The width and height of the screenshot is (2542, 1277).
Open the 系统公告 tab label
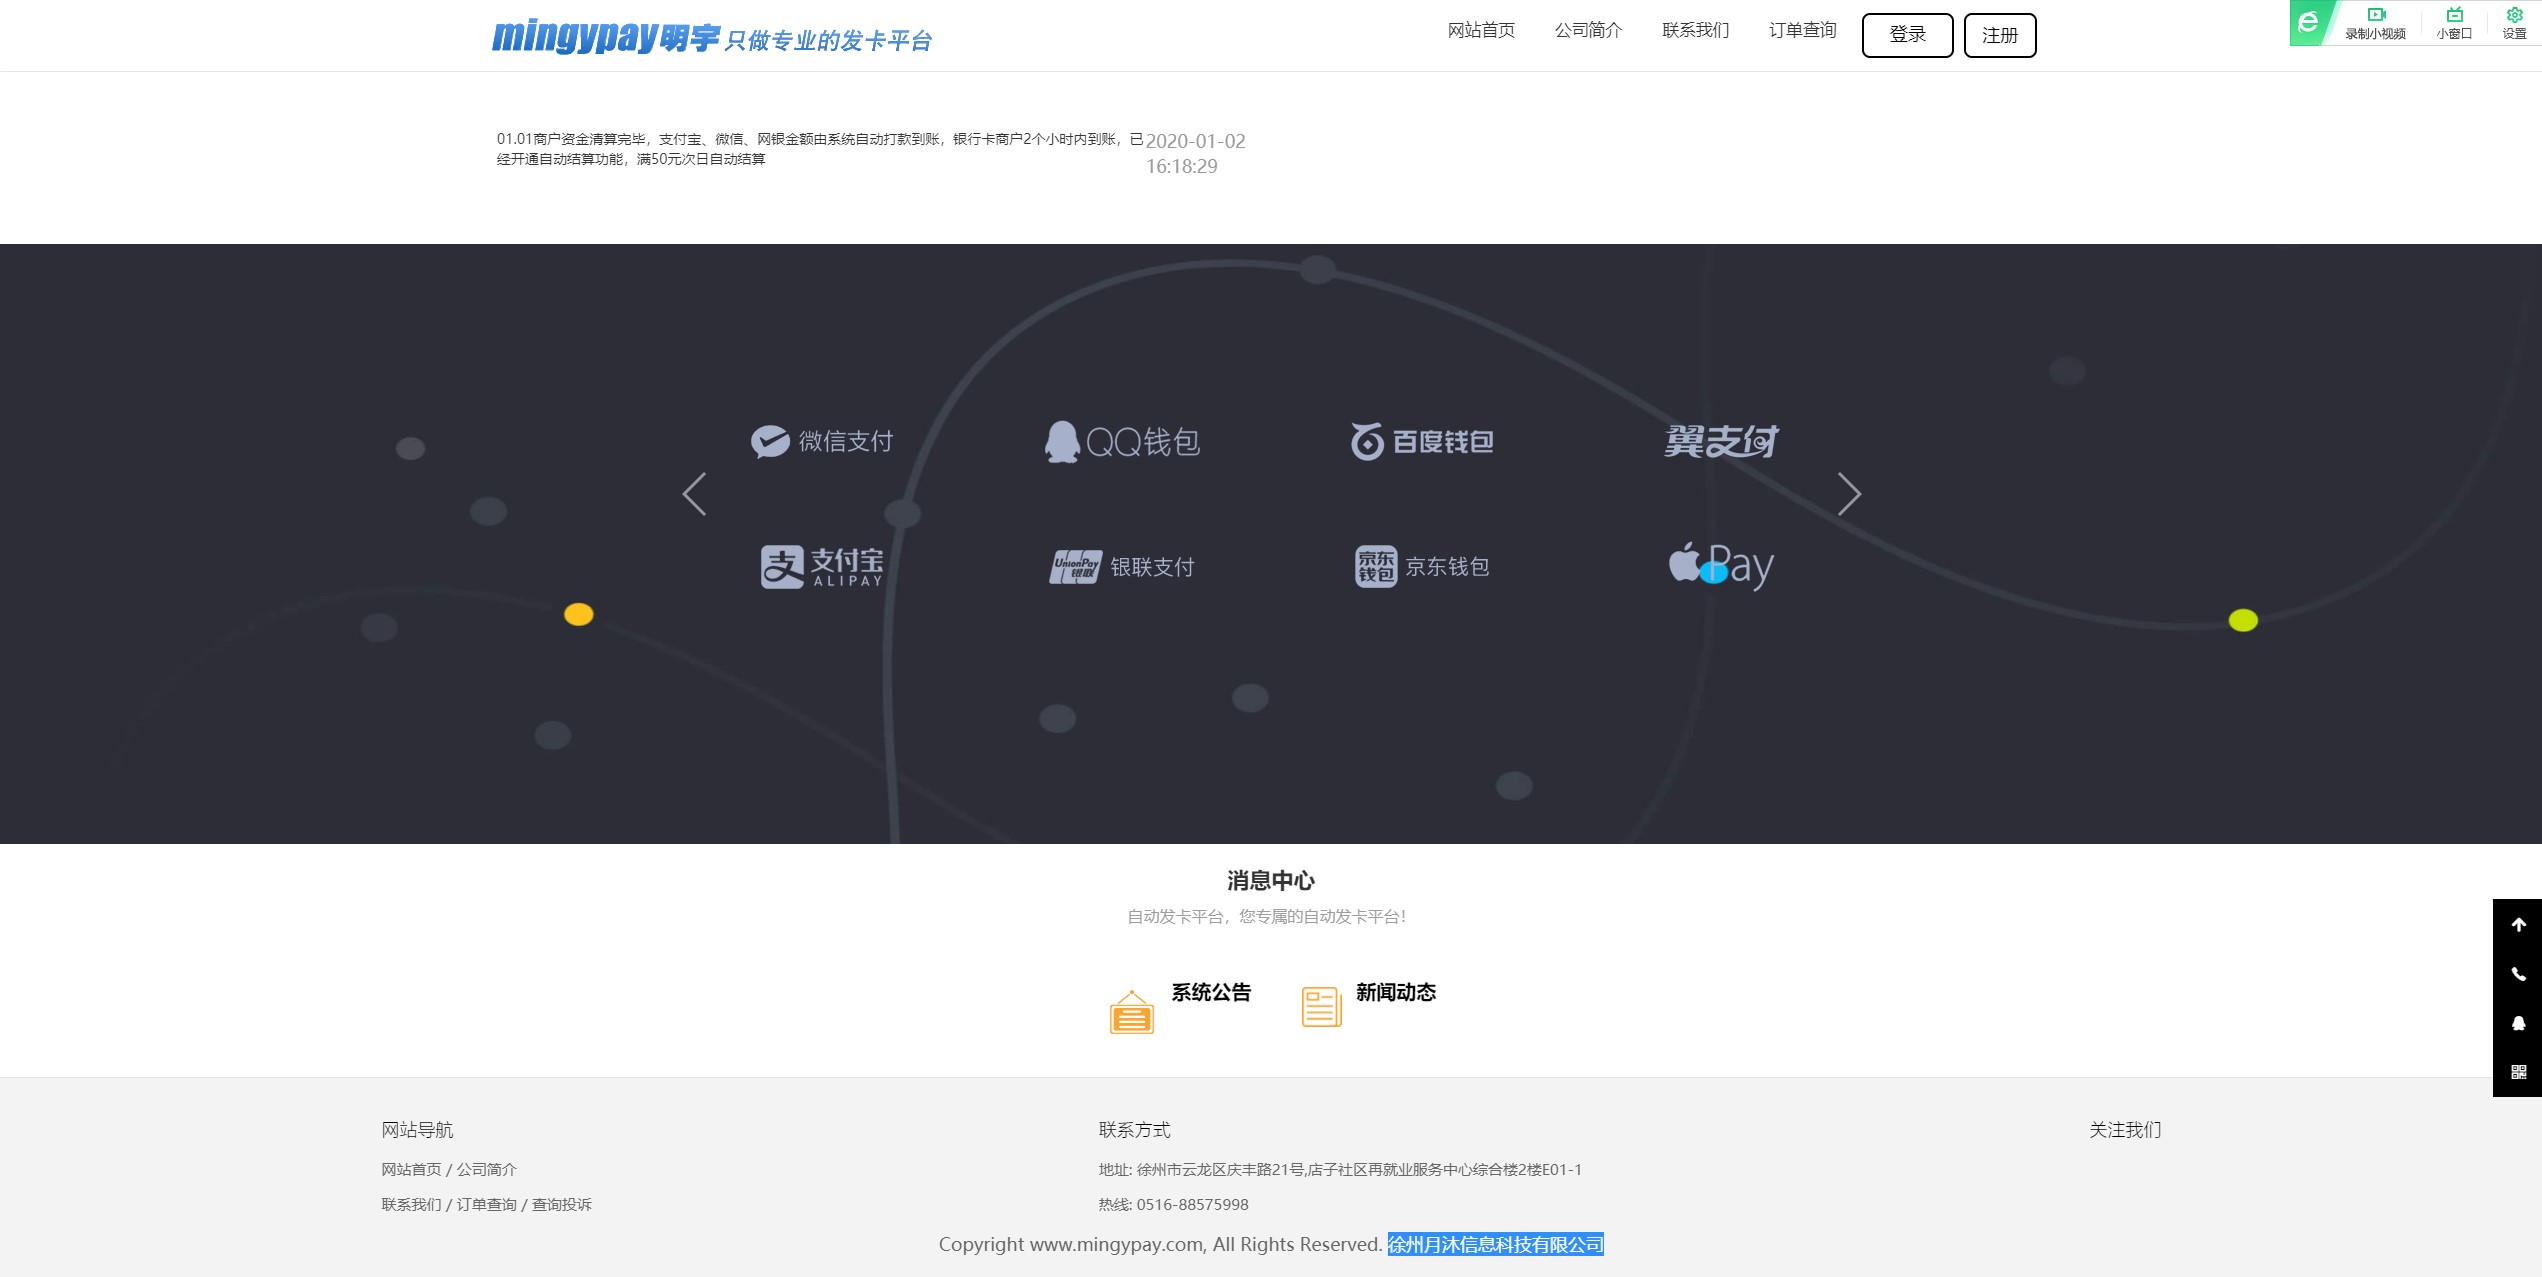tap(1211, 992)
